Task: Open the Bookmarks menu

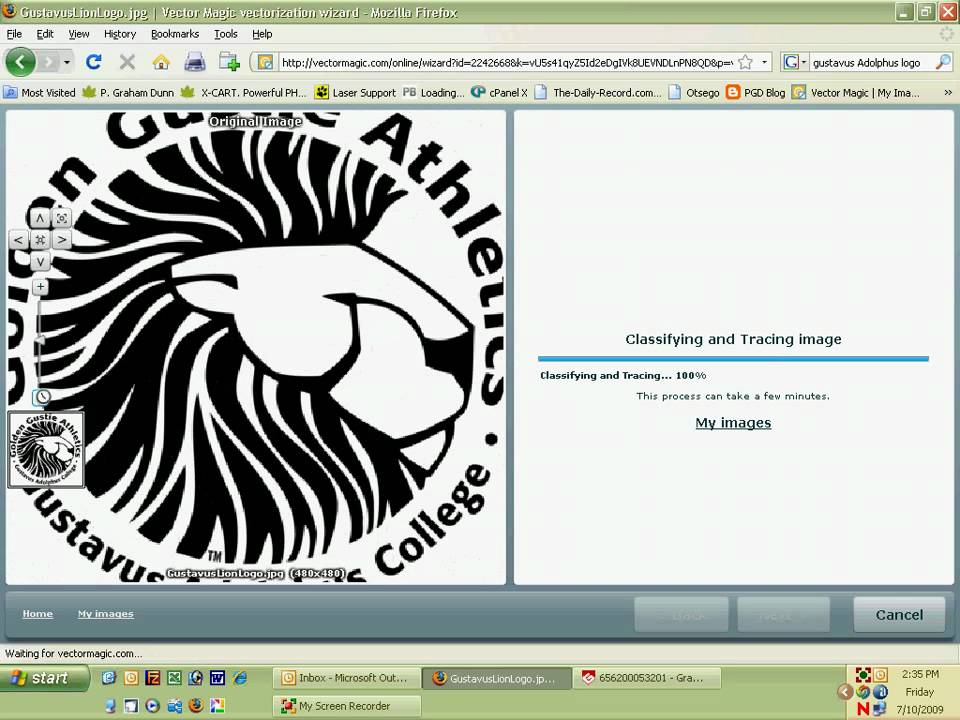Action: 174,34
